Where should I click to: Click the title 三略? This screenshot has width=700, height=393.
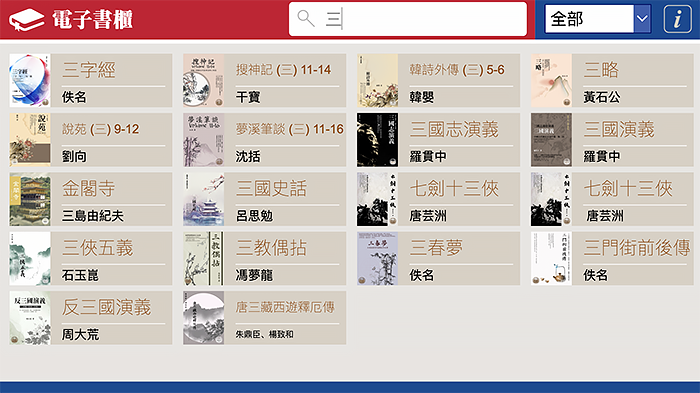click(x=601, y=70)
